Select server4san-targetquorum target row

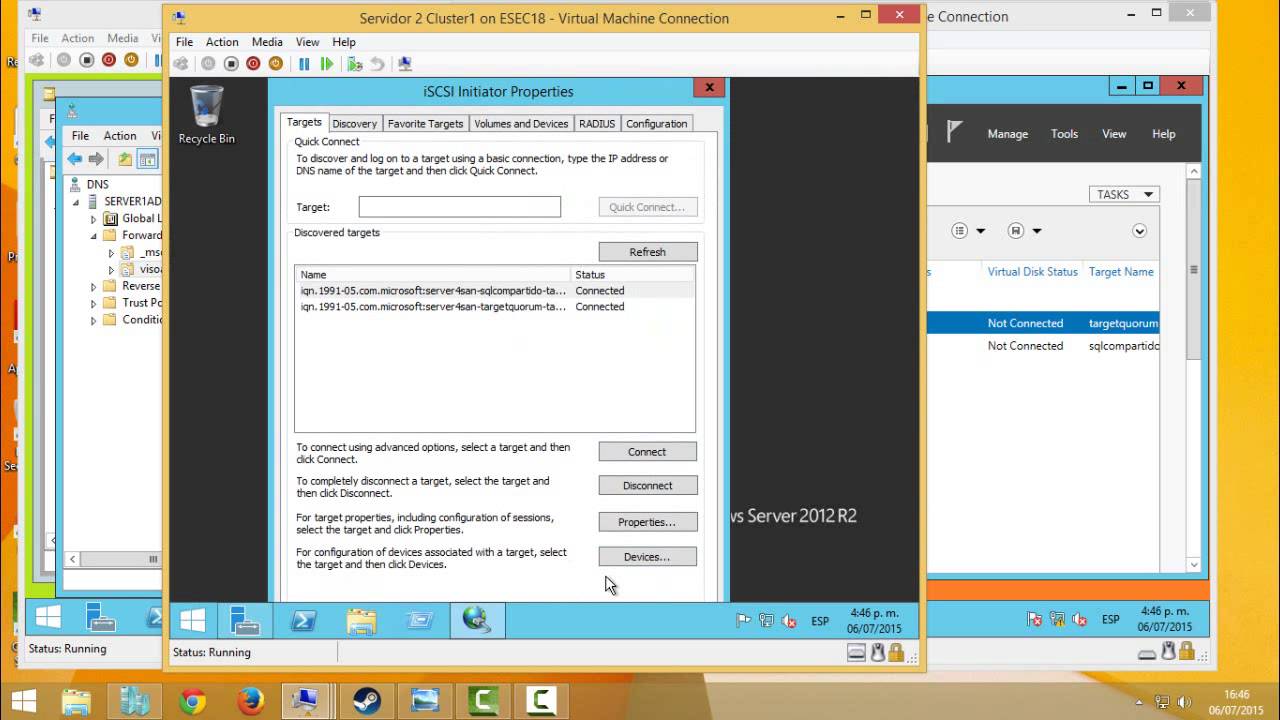pos(494,307)
